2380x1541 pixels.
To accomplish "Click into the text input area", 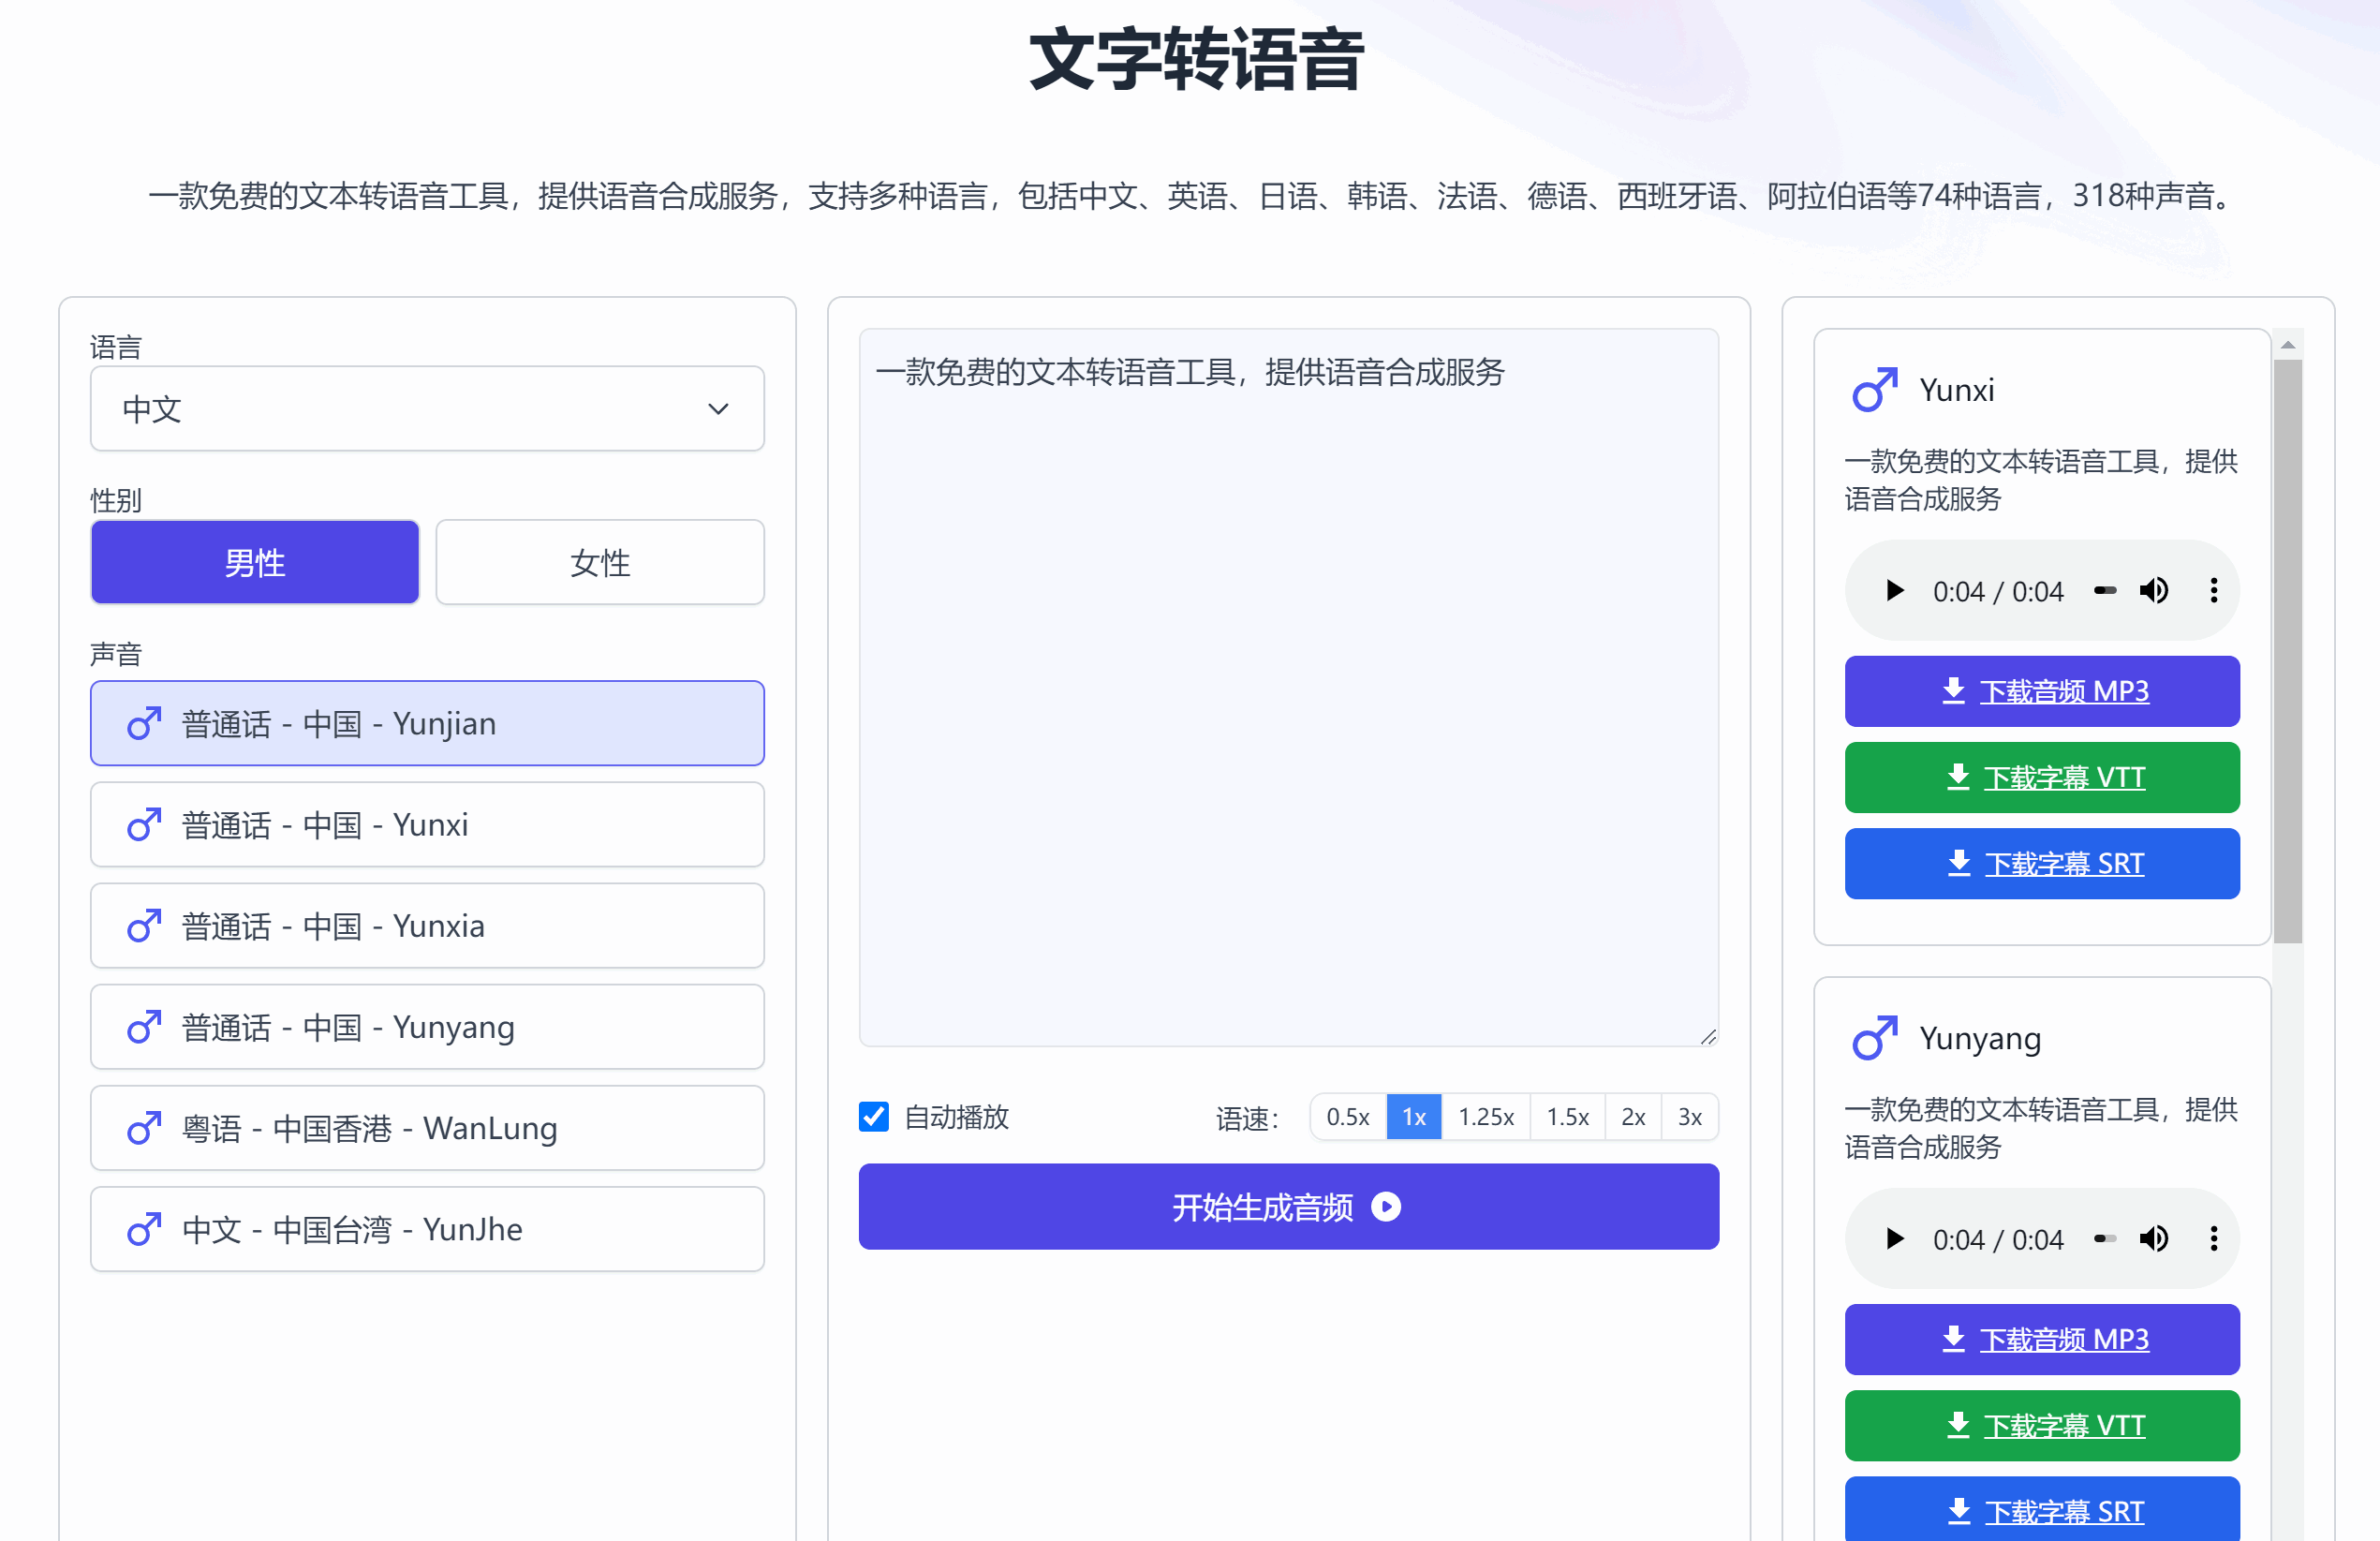I will coord(1288,690).
